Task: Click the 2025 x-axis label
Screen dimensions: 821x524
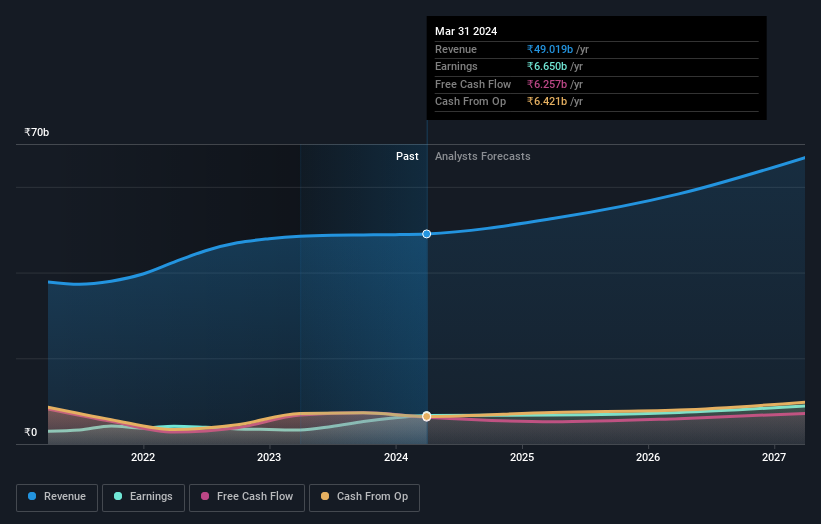Action: (x=522, y=457)
